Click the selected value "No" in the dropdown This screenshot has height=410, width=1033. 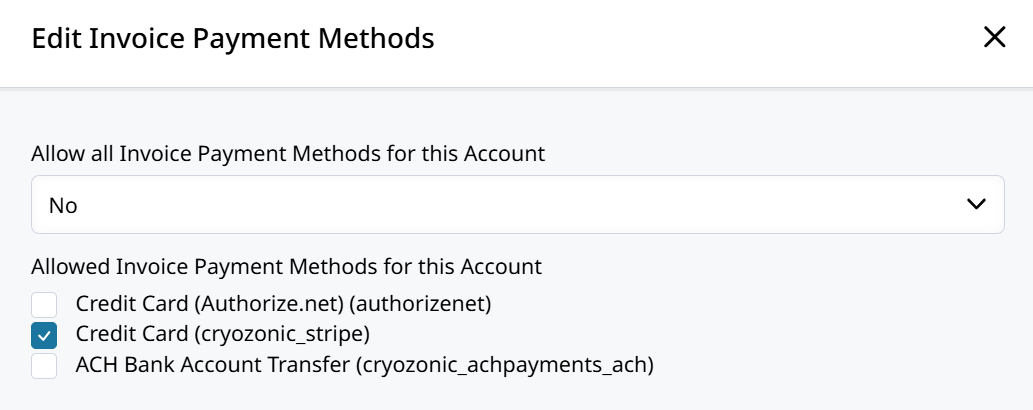[x=63, y=206]
